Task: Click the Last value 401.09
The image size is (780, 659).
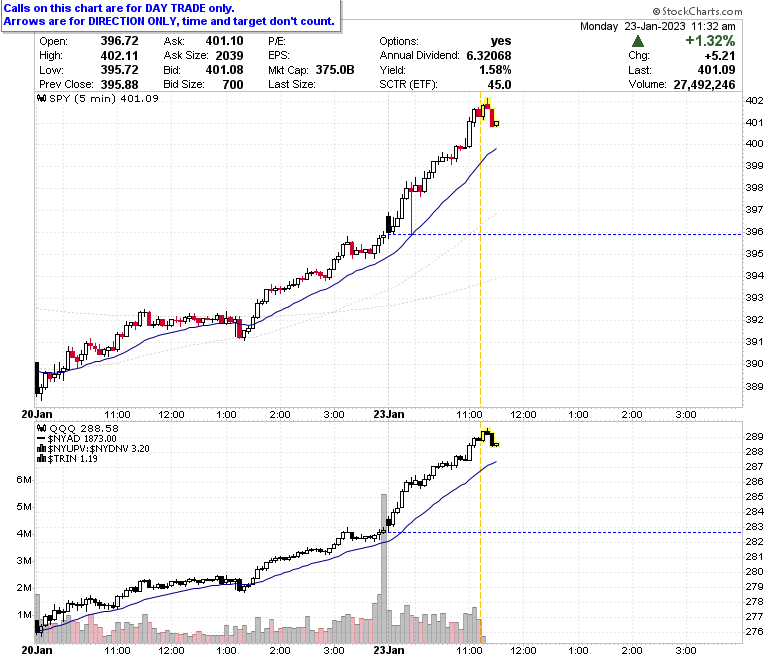Action: [716, 70]
